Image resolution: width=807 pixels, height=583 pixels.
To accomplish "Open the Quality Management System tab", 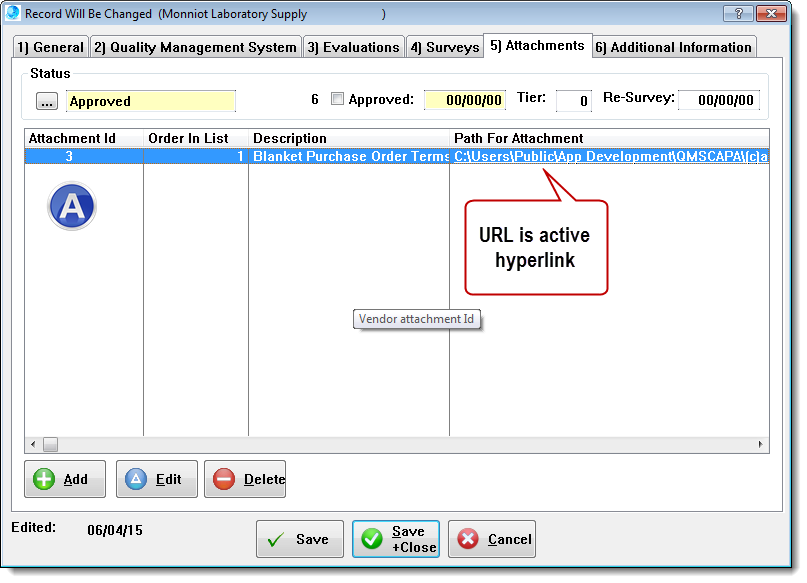I will (x=195, y=47).
